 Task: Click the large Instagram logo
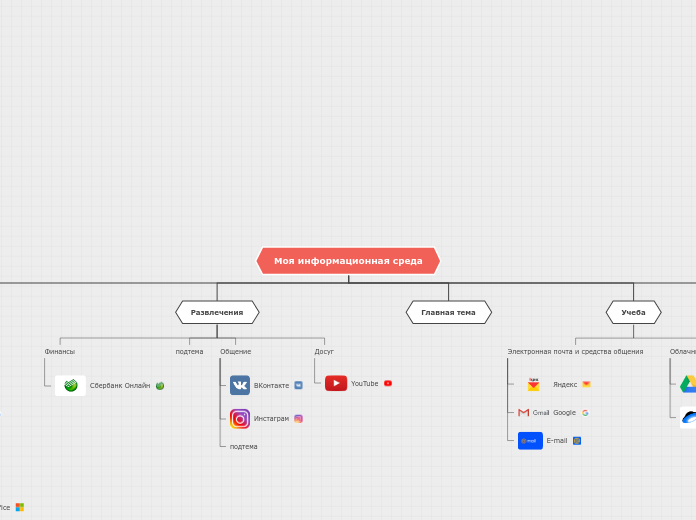point(240,419)
